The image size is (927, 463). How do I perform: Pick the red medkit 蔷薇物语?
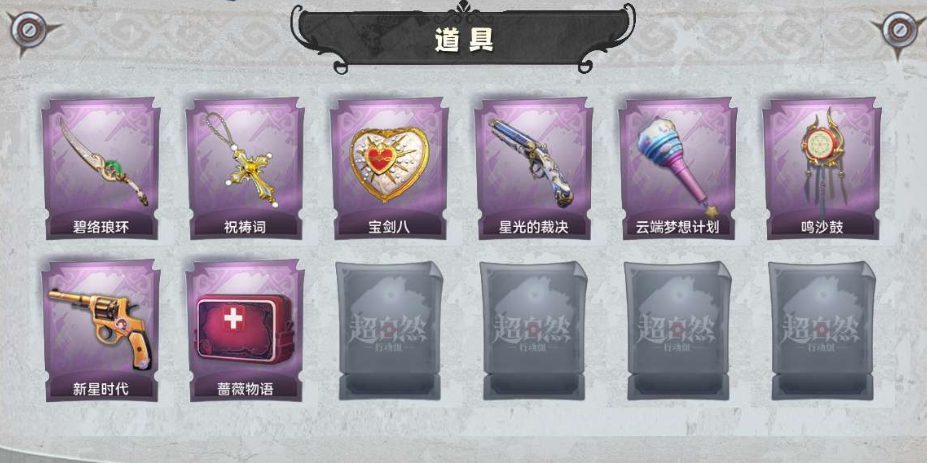[245, 331]
